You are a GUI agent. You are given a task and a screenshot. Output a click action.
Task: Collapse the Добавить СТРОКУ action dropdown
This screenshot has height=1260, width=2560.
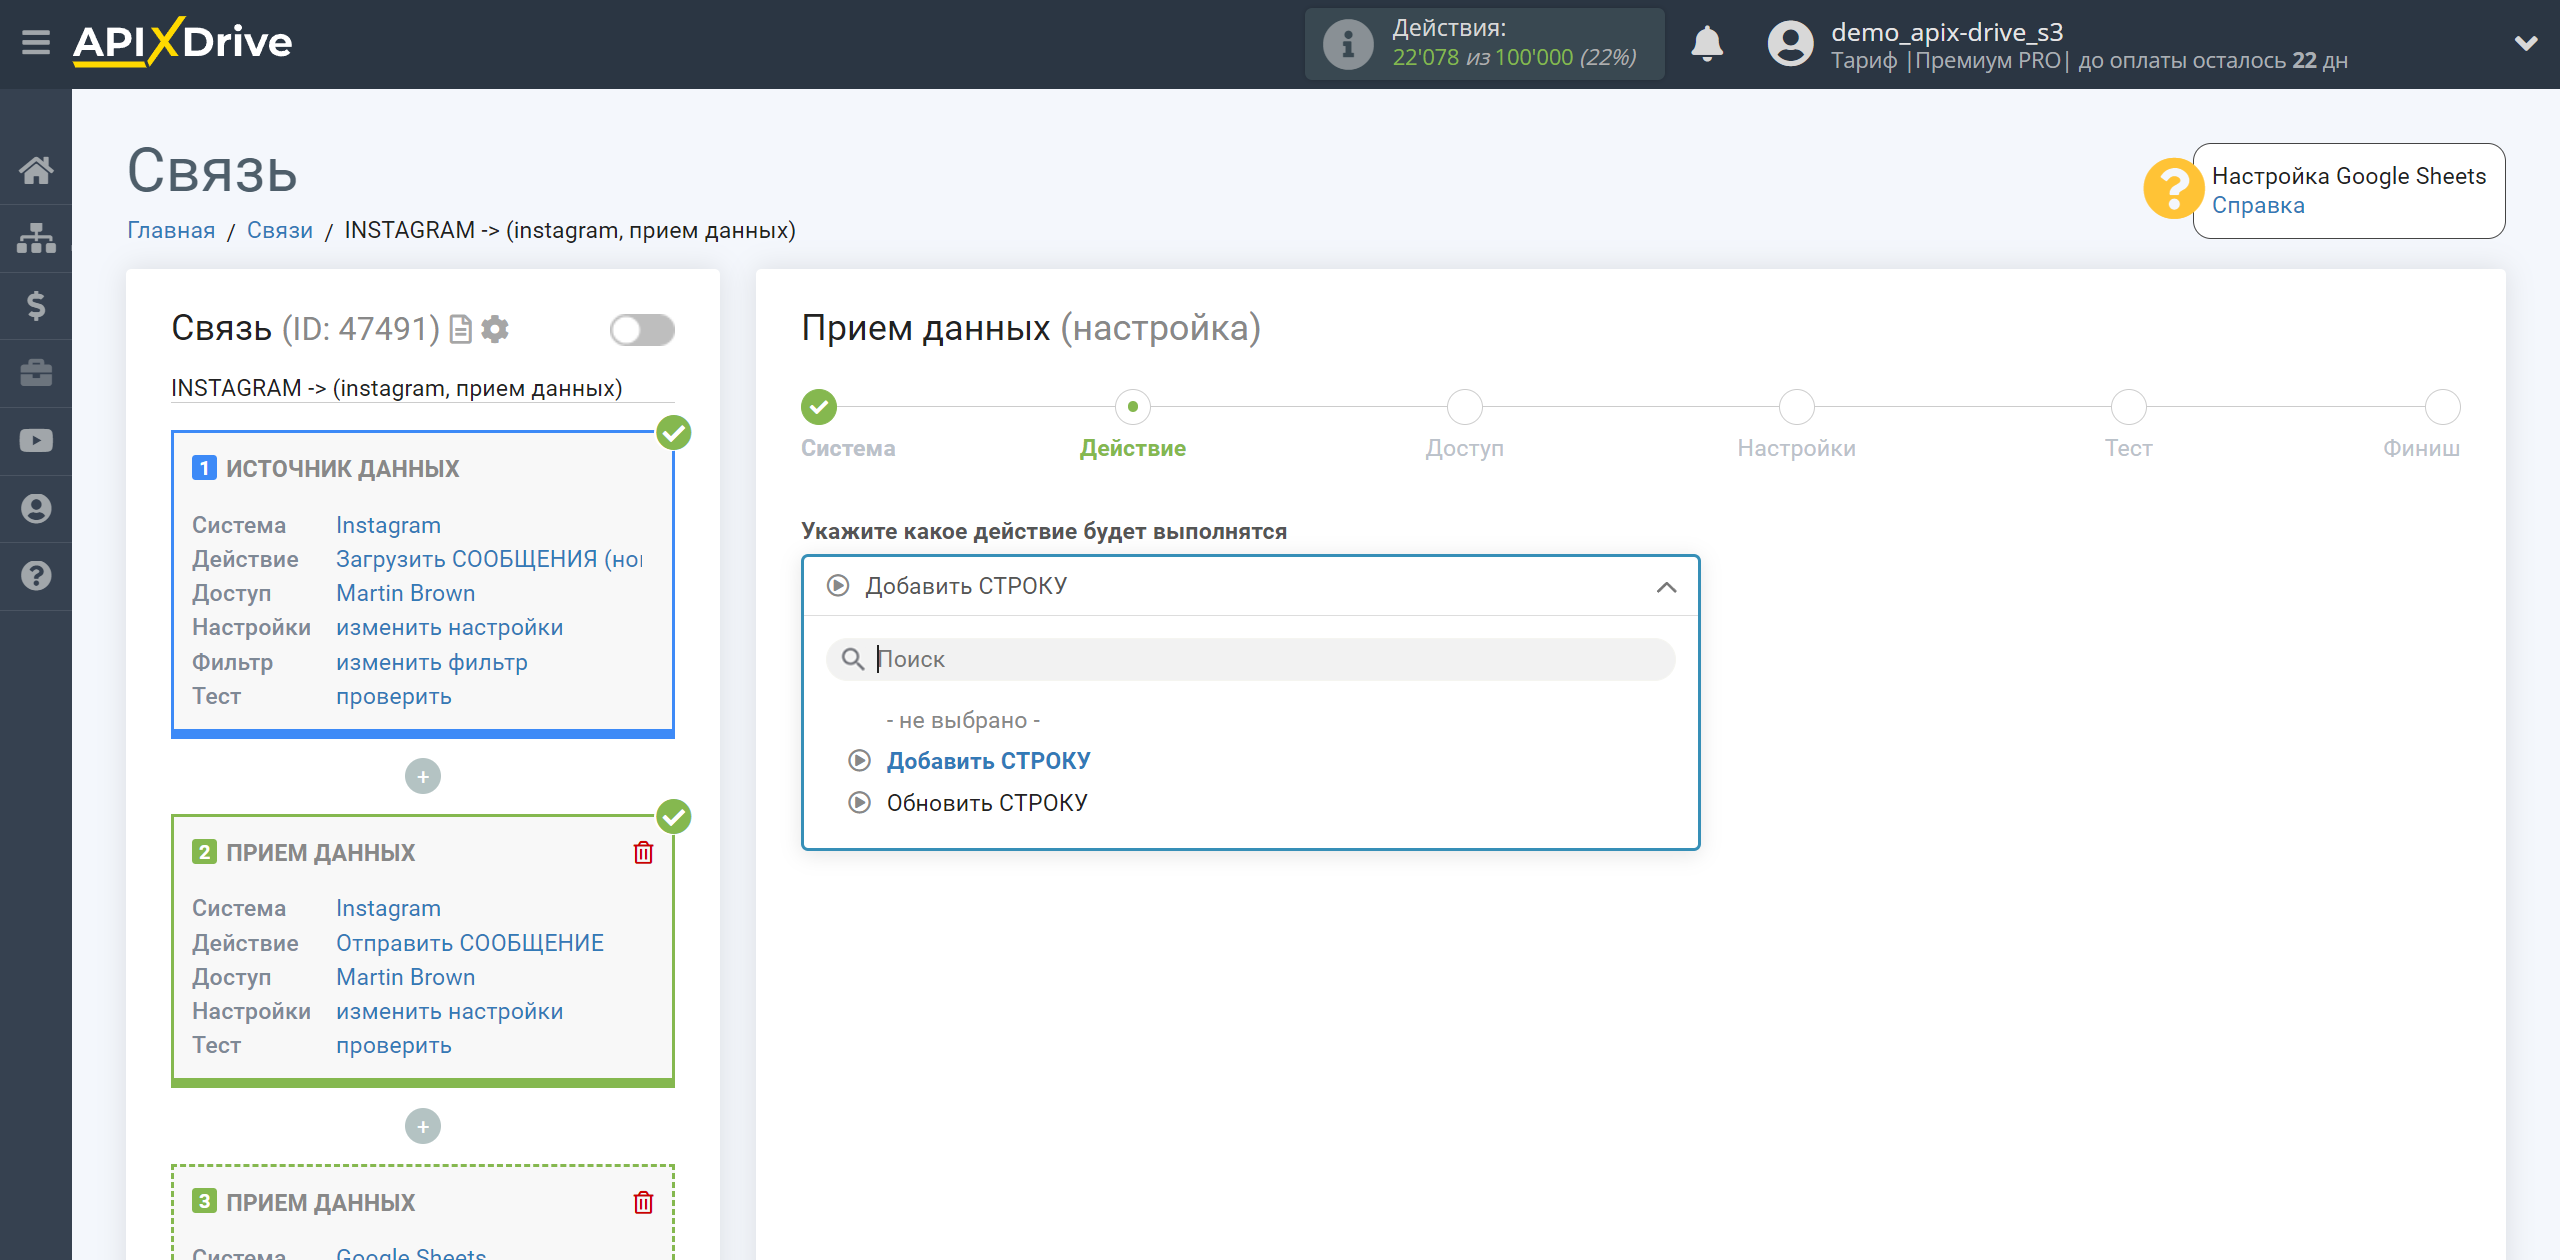1250,587
